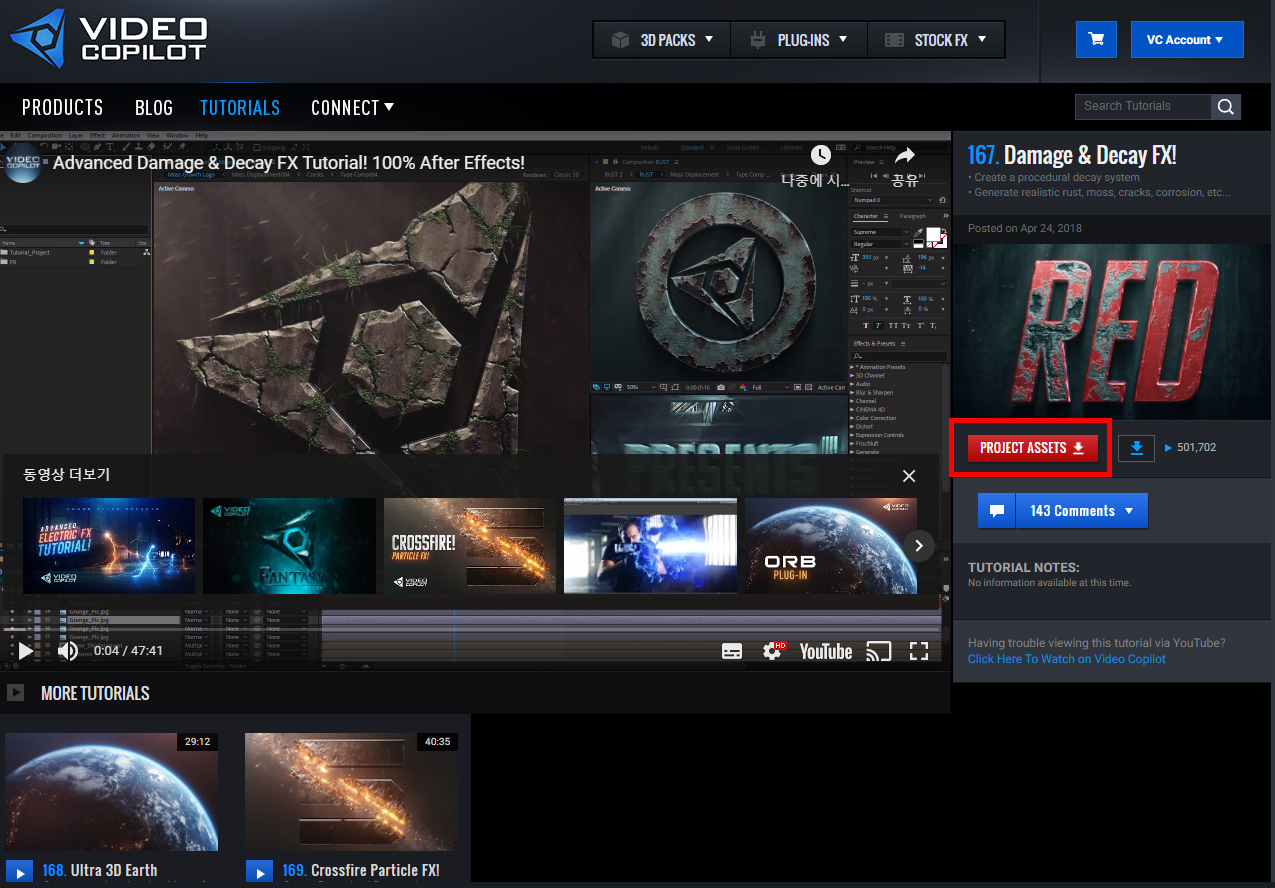1275x888 pixels.
Task: Download Project Assets
Action: (1032, 448)
